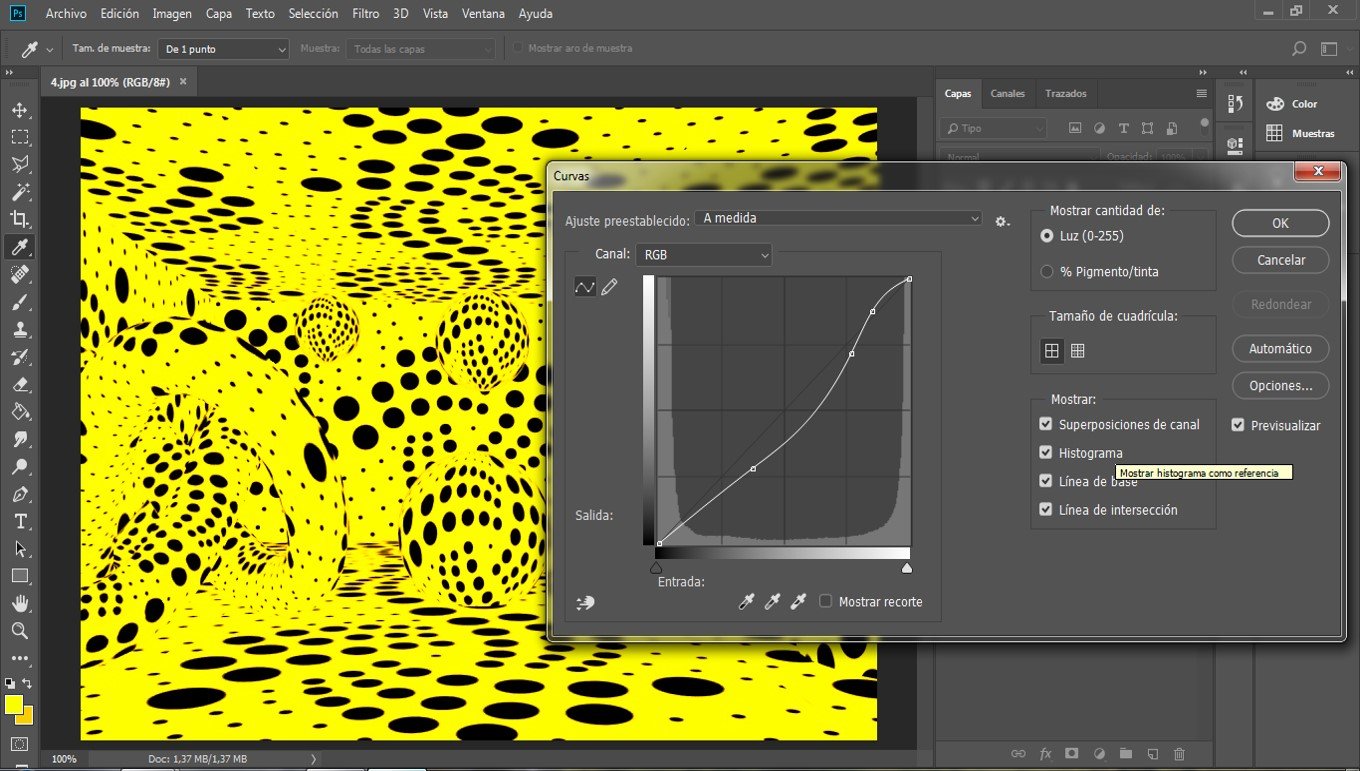Open the Canal RGB dropdown

[x=705, y=255]
